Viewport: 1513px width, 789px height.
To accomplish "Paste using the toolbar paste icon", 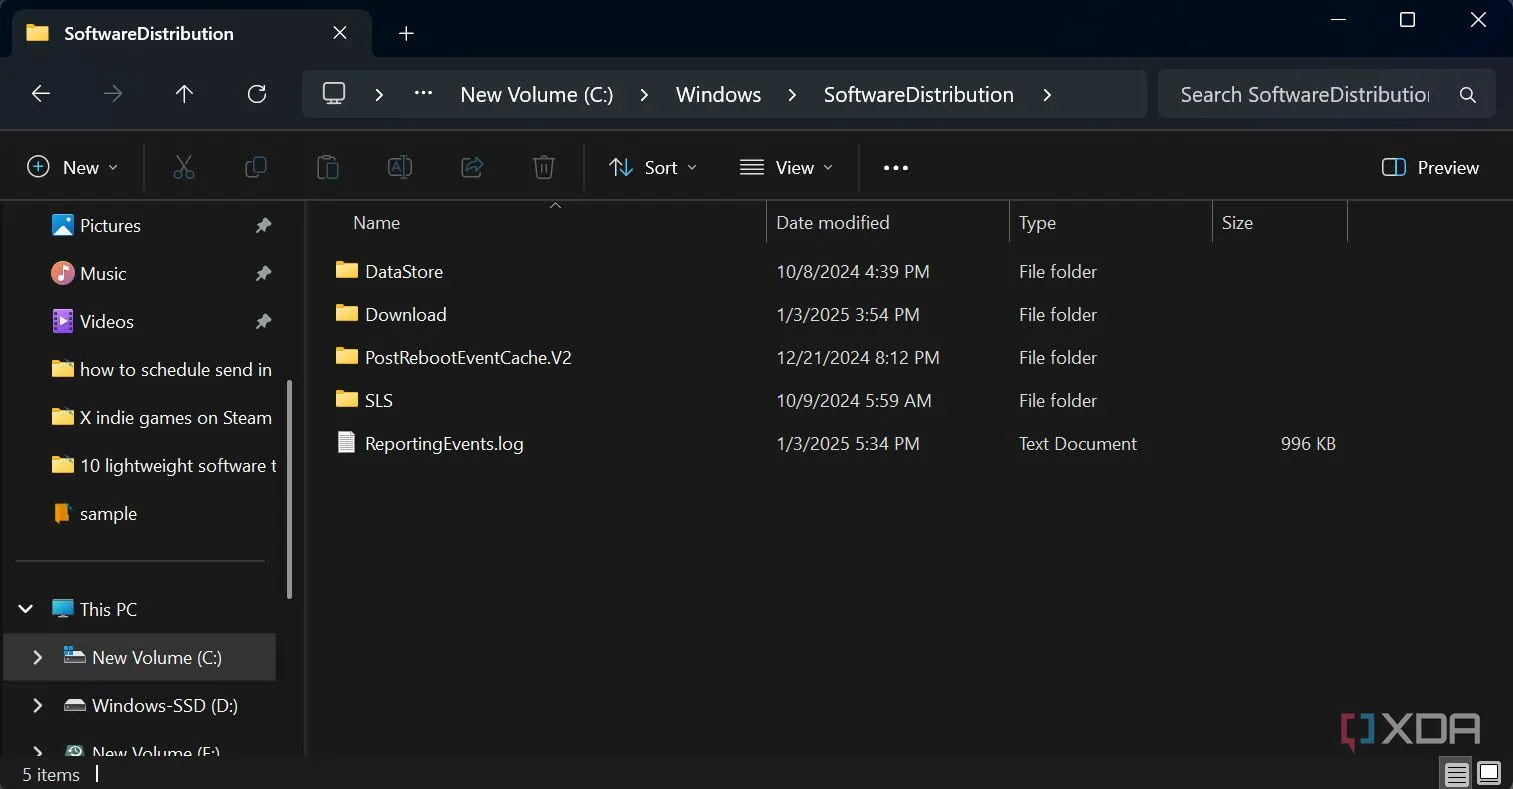I will coord(328,167).
